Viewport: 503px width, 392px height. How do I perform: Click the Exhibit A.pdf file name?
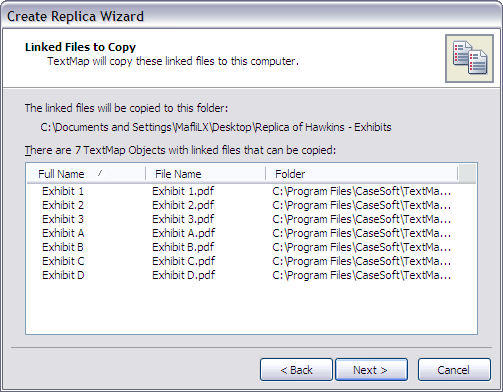184,233
